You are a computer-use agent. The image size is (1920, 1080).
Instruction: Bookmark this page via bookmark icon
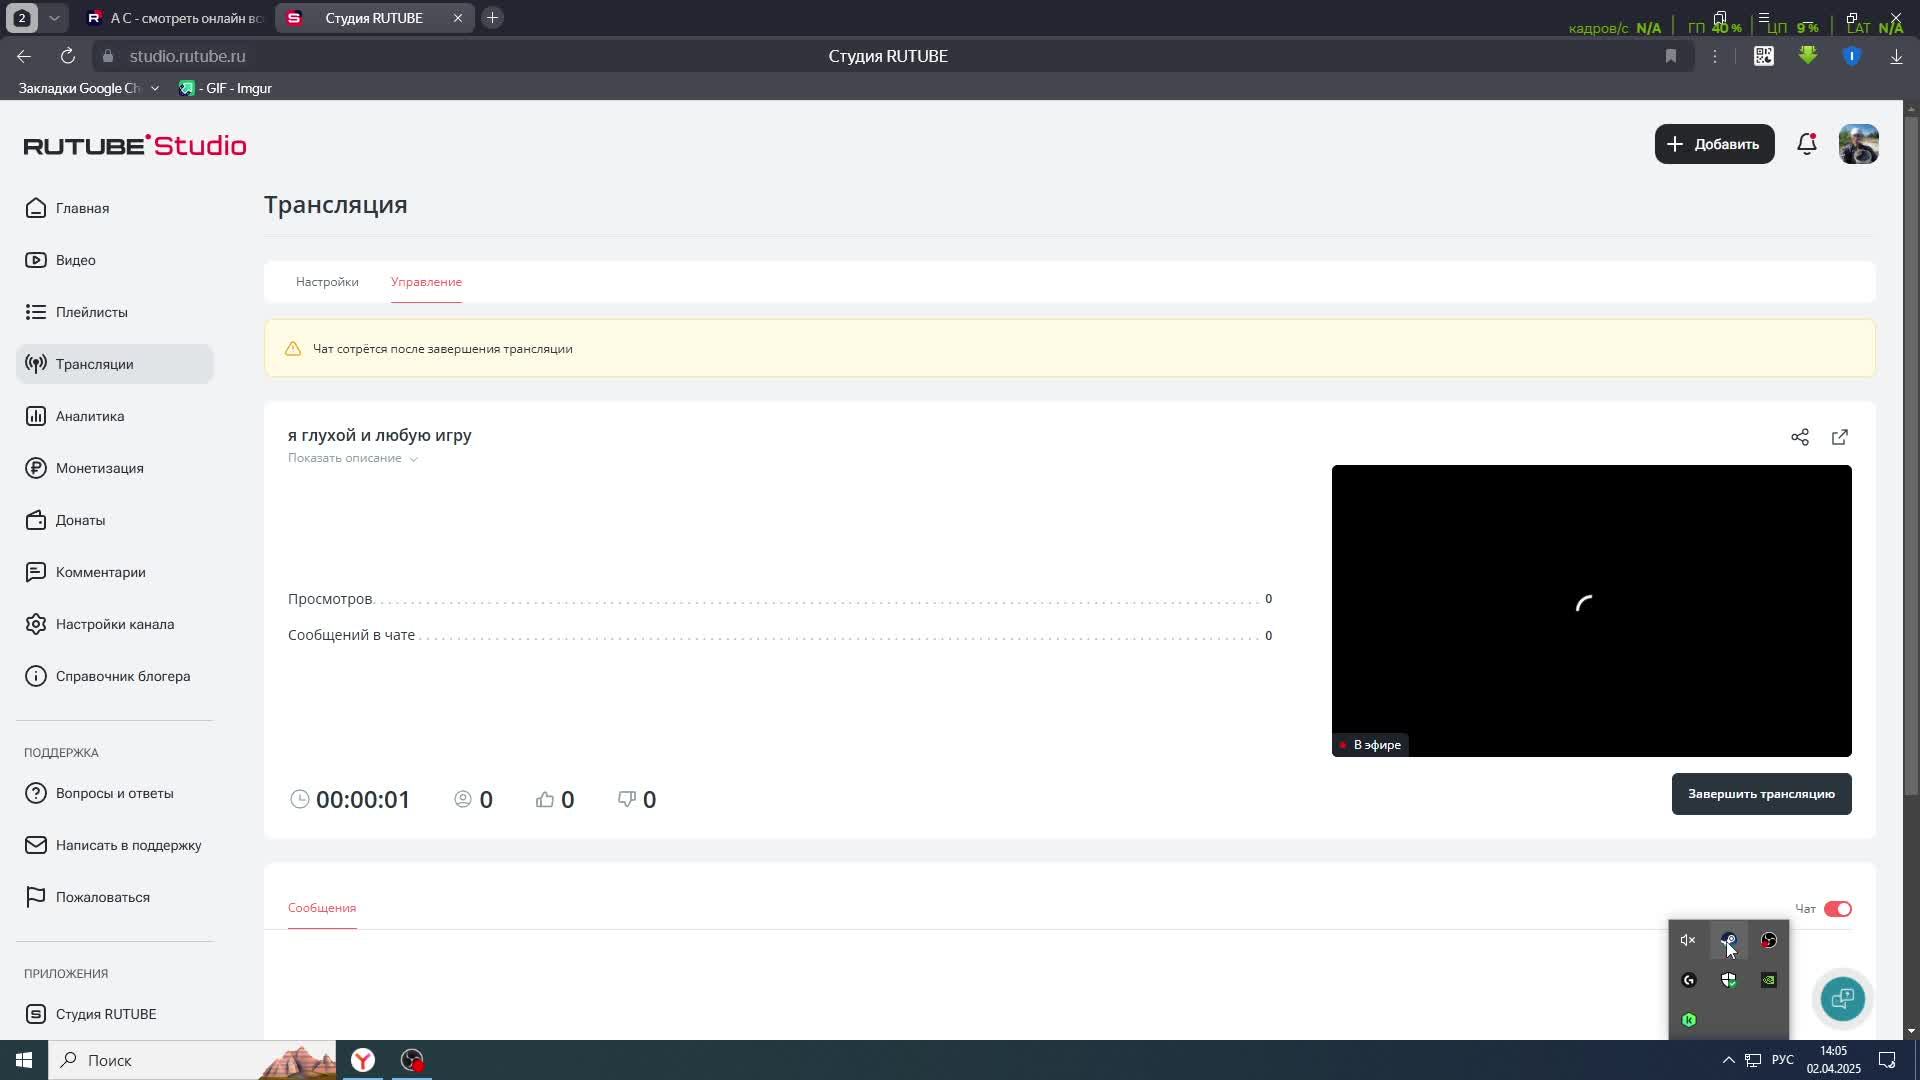(x=1671, y=56)
